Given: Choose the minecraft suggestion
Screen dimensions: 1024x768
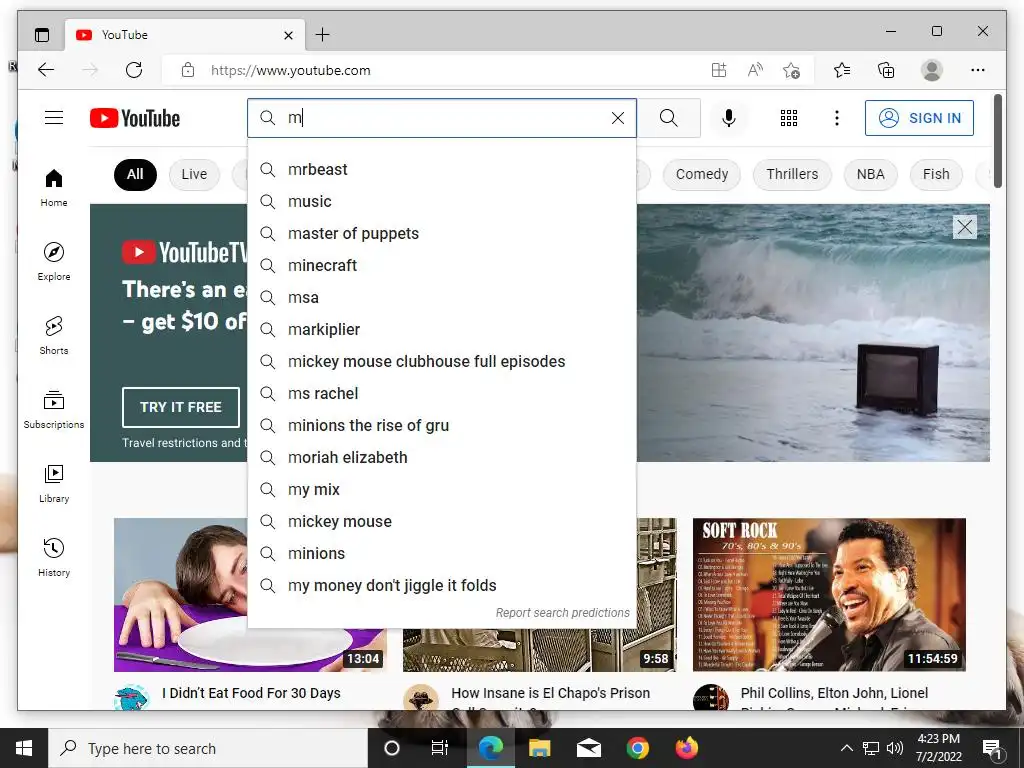Looking at the screenshot, I should 442,265.
